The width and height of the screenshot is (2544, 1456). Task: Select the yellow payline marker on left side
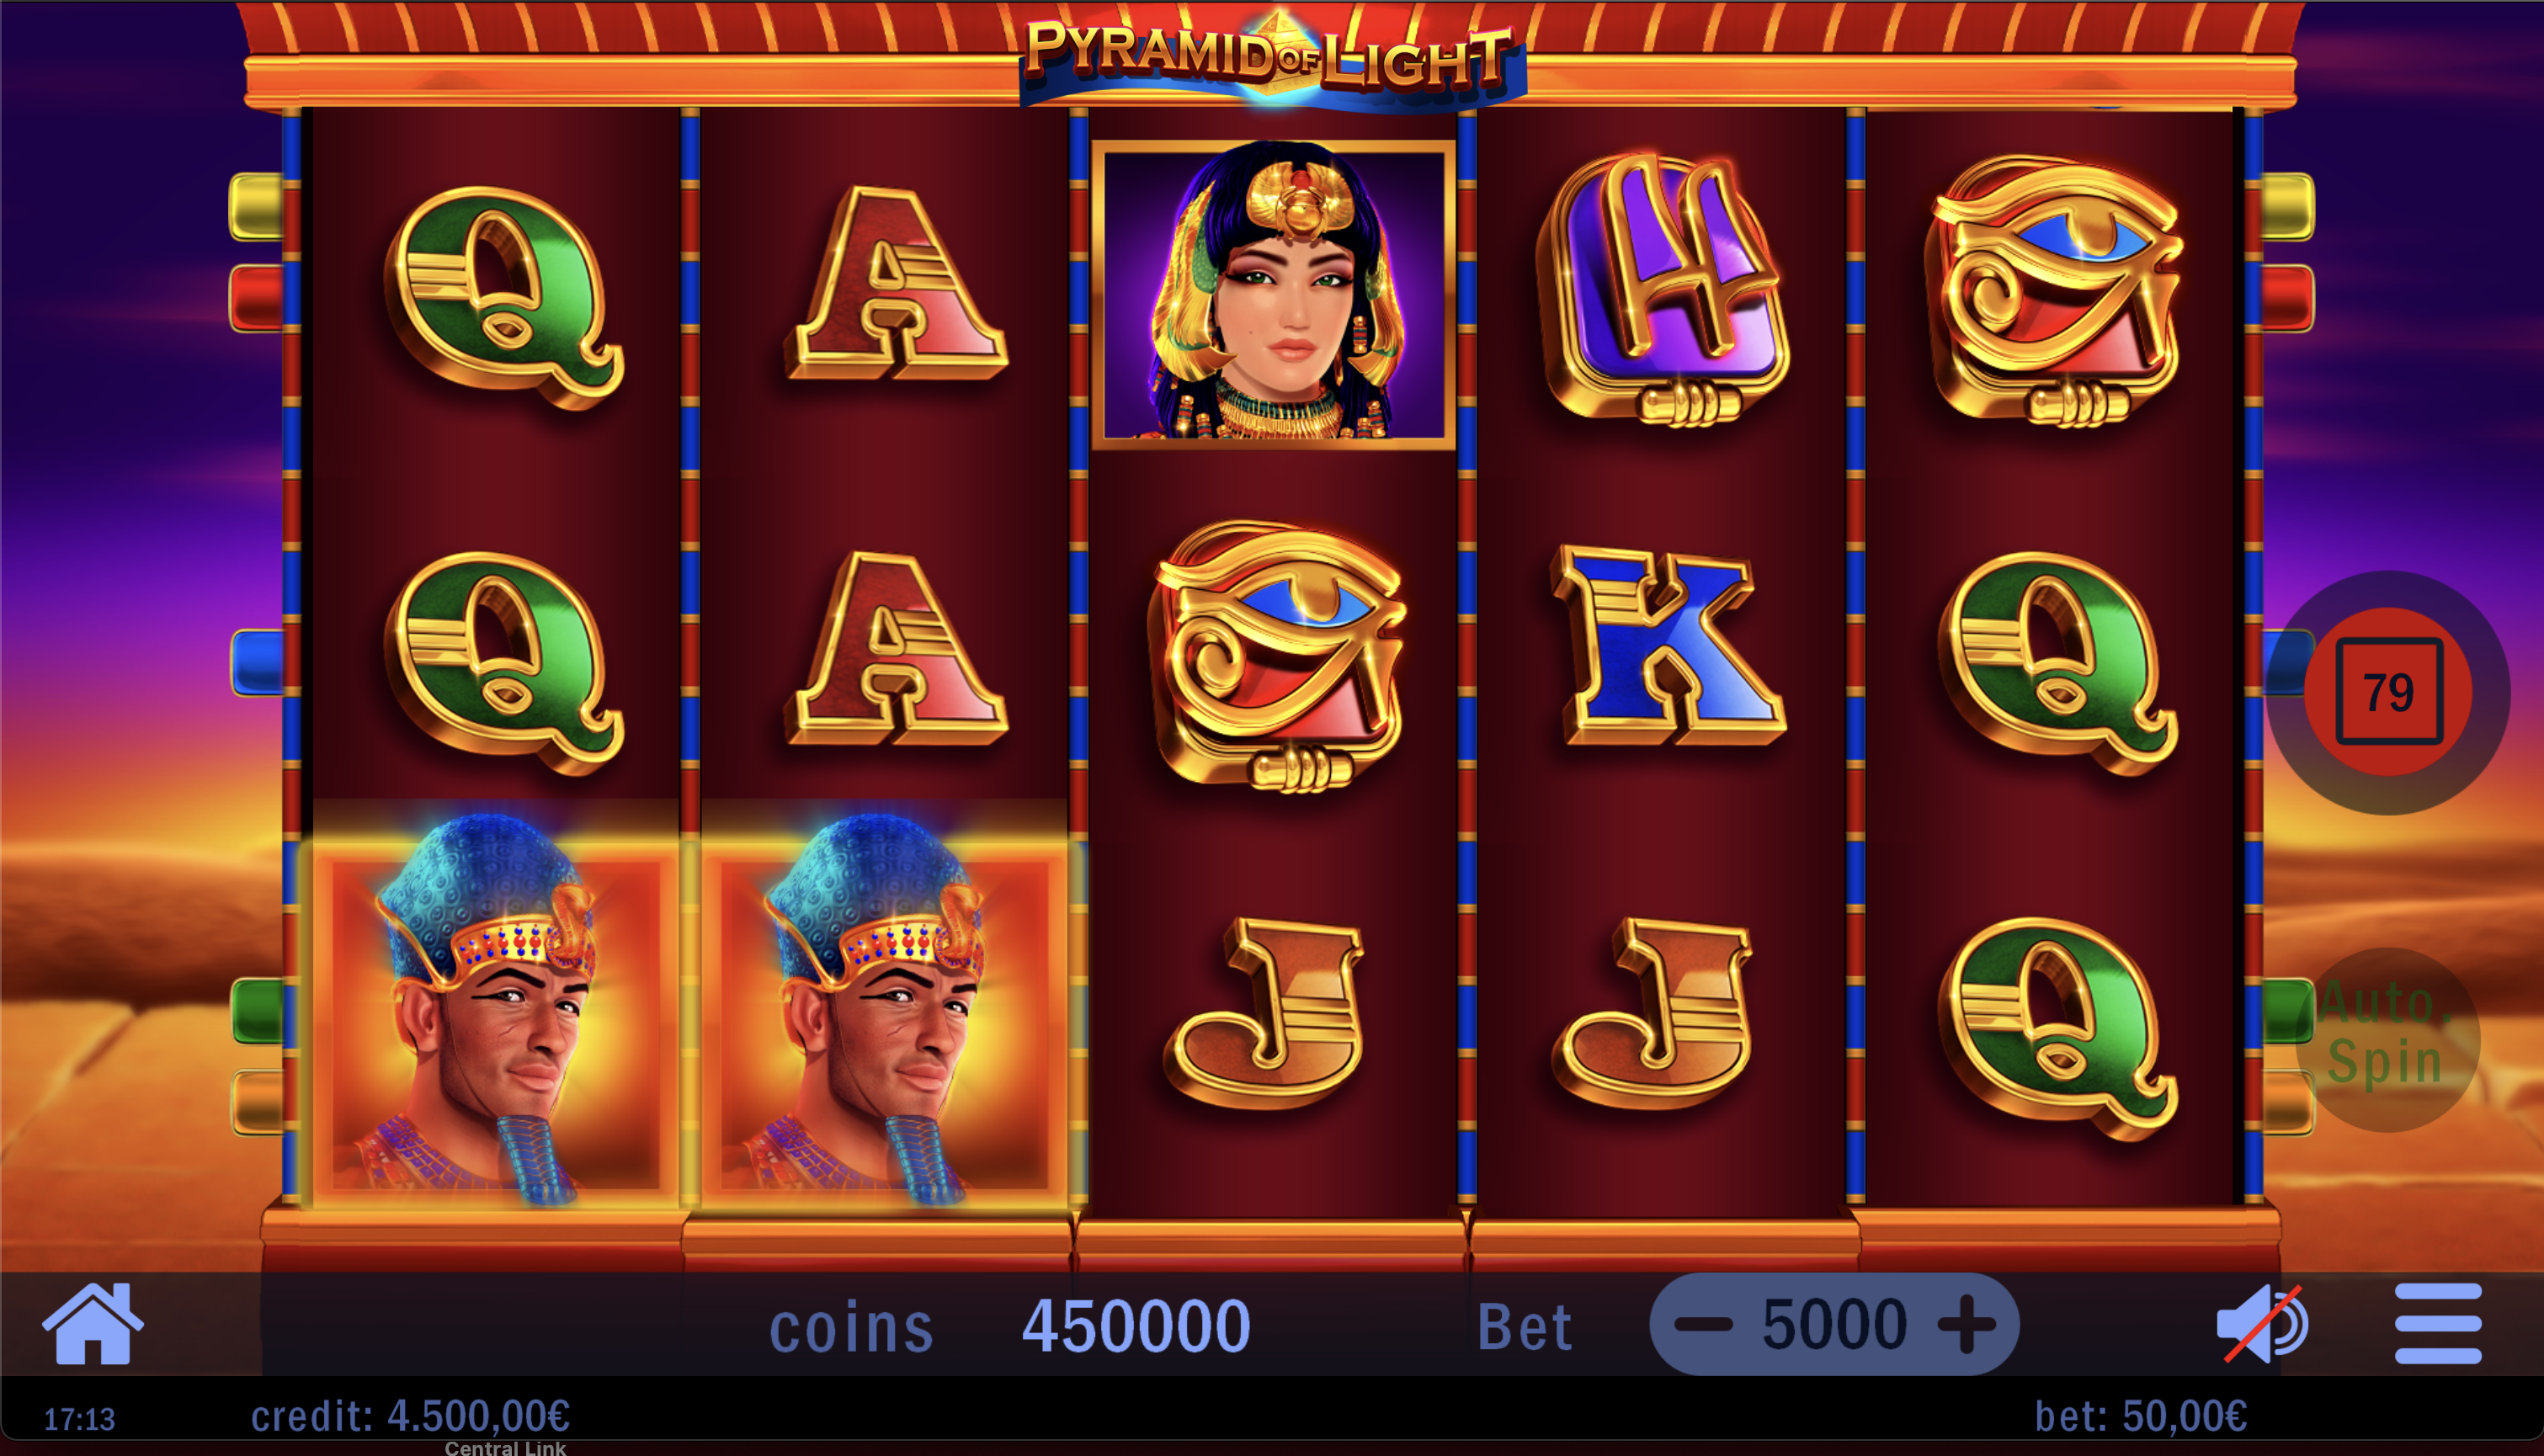click(x=257, y=206)
